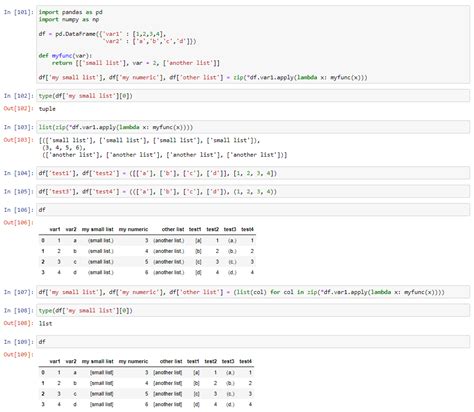Click row index 1 in Out[109] table

click(43, 383)
